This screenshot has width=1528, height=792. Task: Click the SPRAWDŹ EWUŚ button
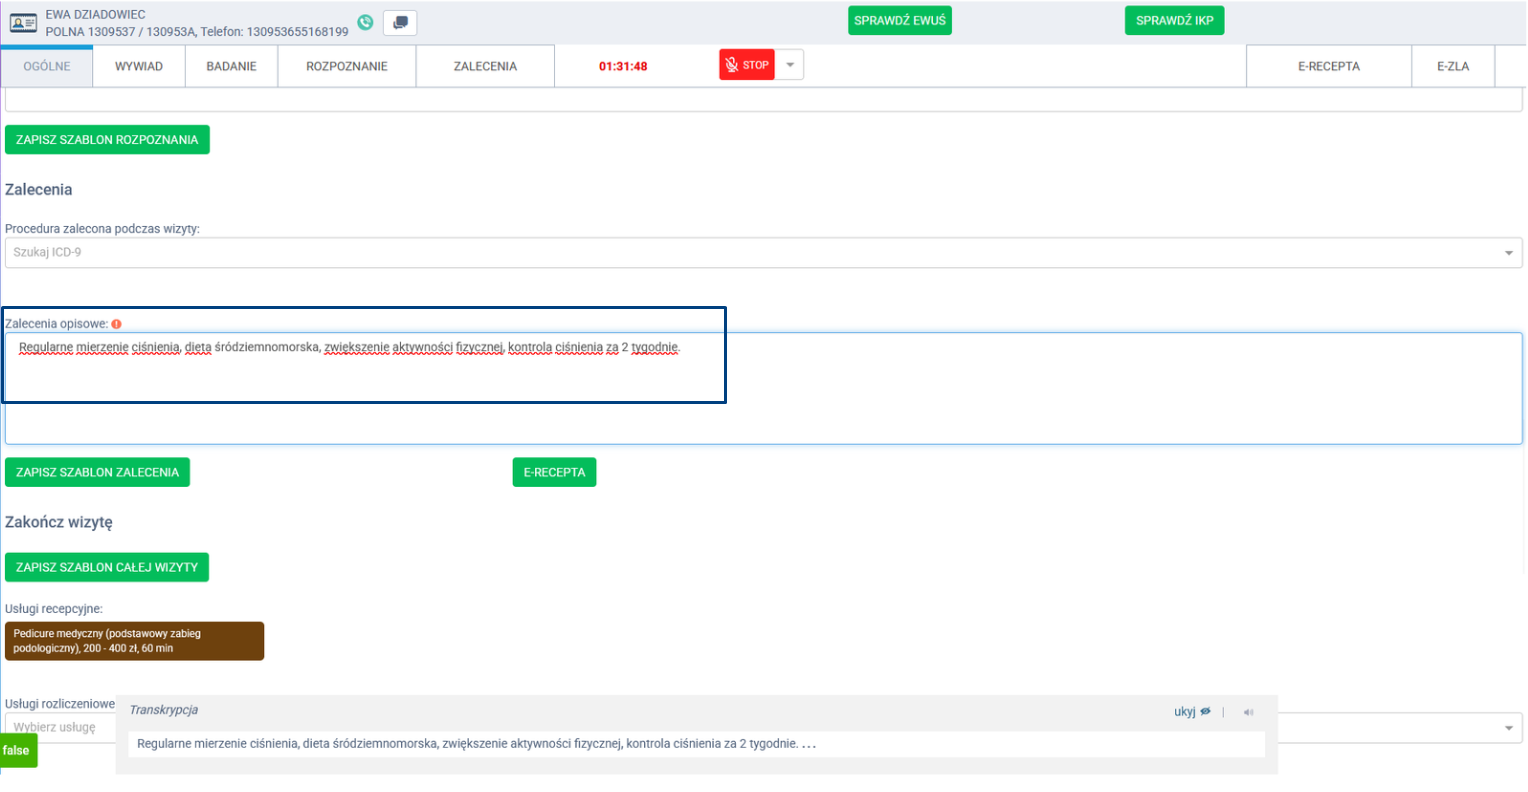(x=899, y=21)
